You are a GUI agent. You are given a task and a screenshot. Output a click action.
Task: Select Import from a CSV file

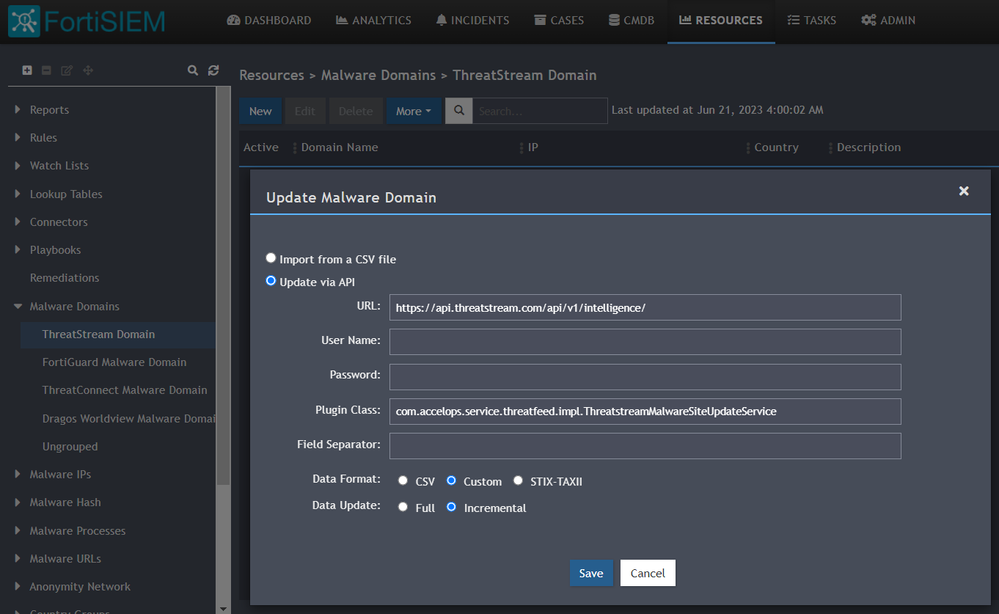[x=271, y=259]
